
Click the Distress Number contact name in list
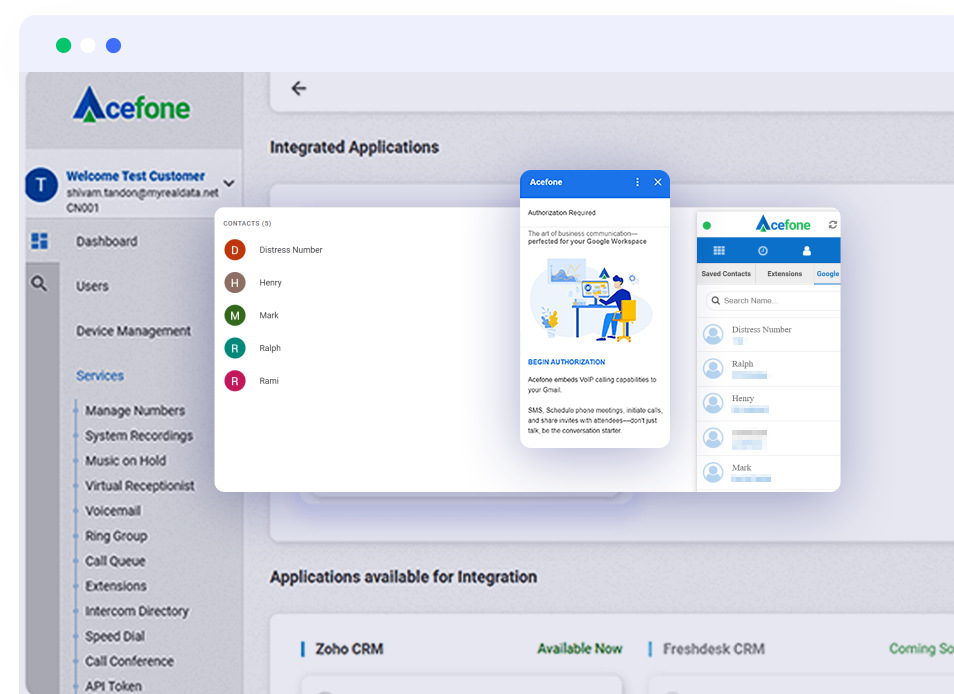click(x=291, y=250)
